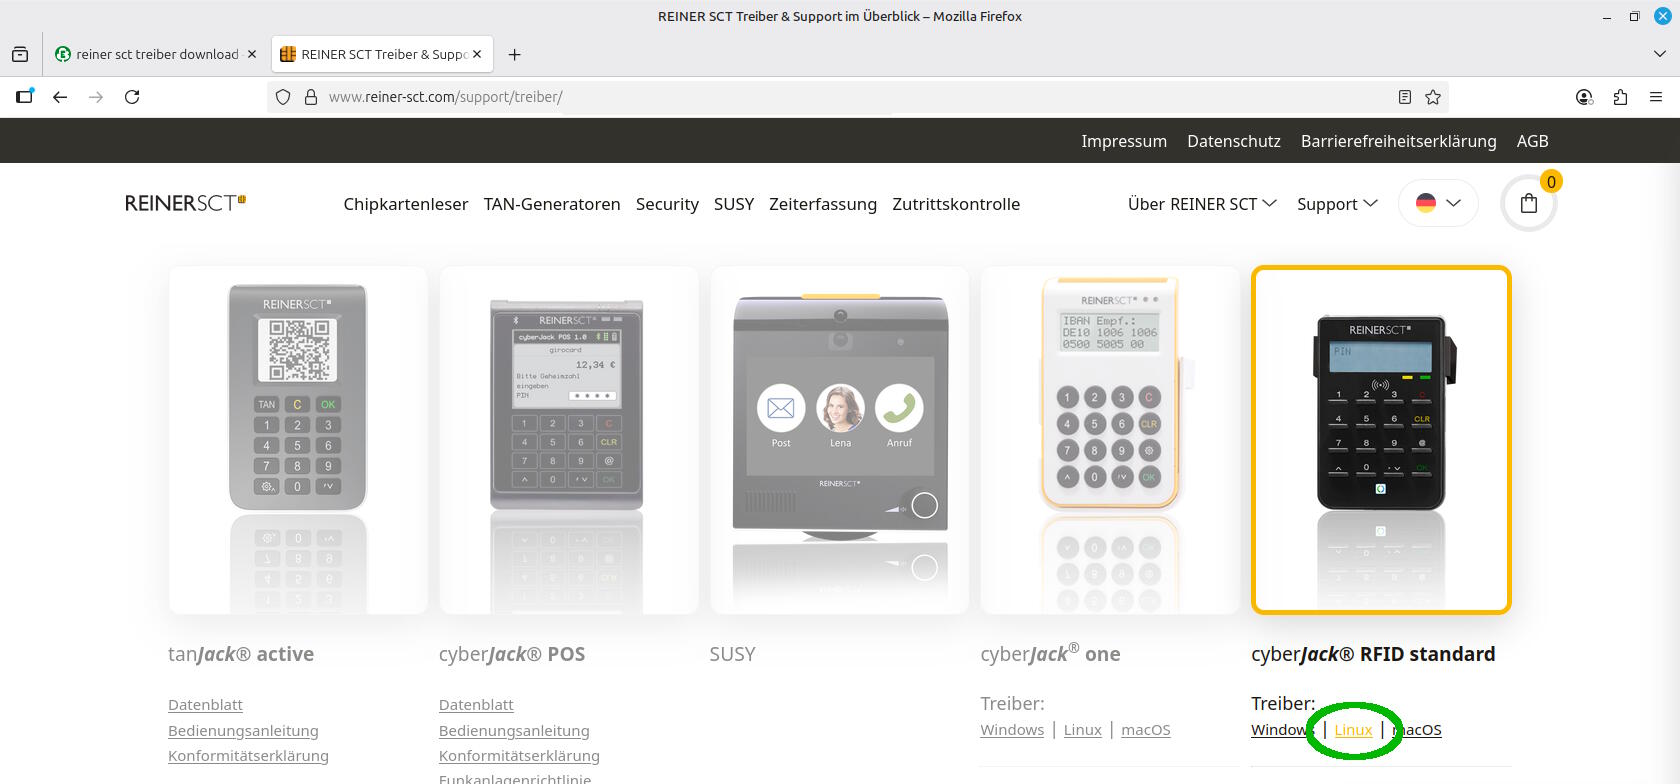
Task: Download cyberJack RFID standard Windows driver
Action: pyautogui.click(x=1282, y=730)
